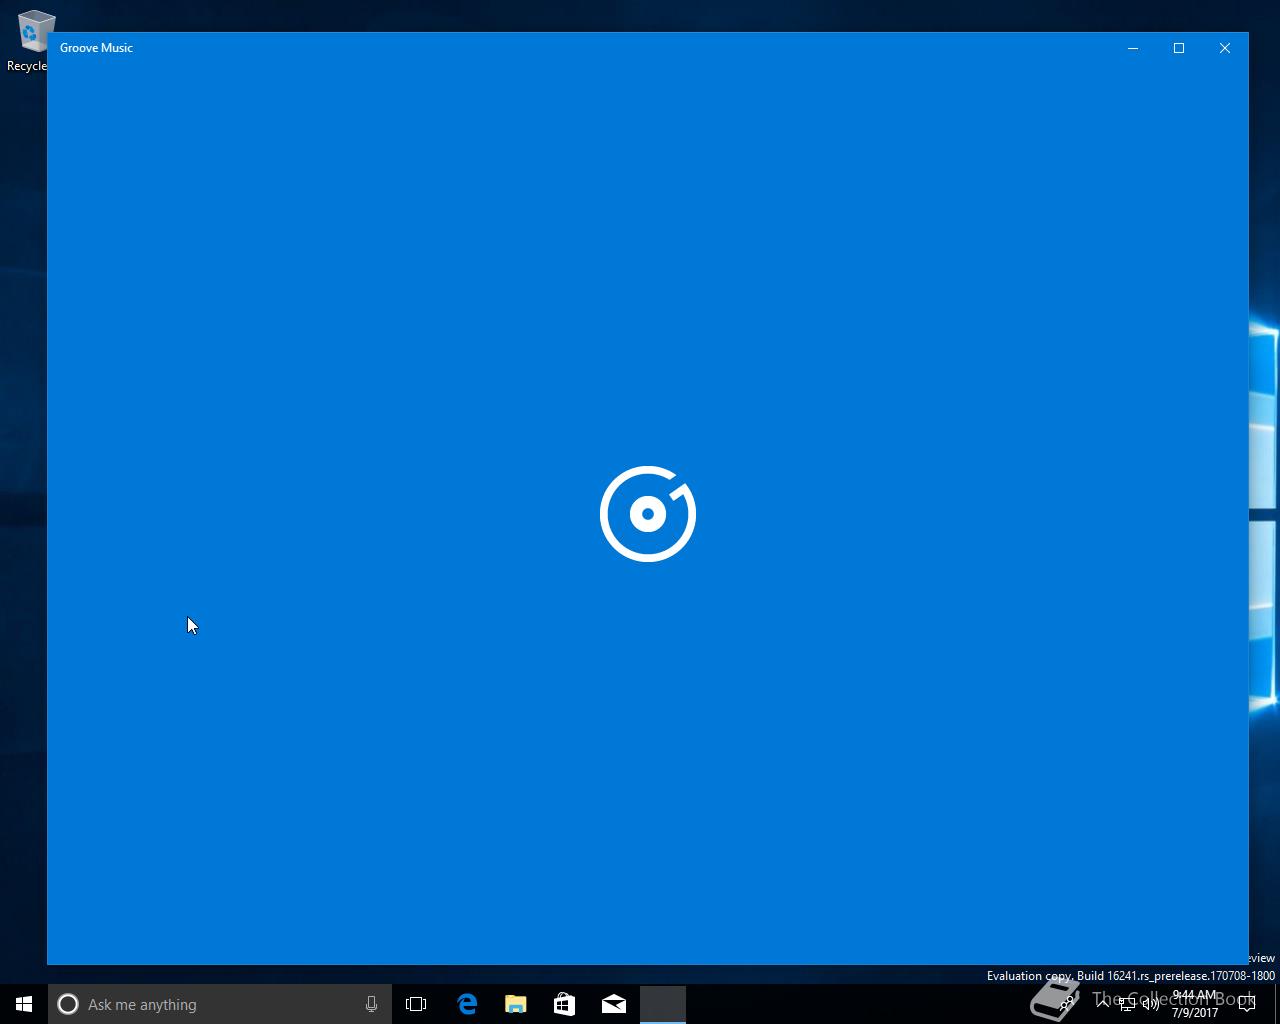Select the active Groove Music taskbar button
Screen dimensions: 1280x1024
pyautogui.click(x=663, y=1004)
